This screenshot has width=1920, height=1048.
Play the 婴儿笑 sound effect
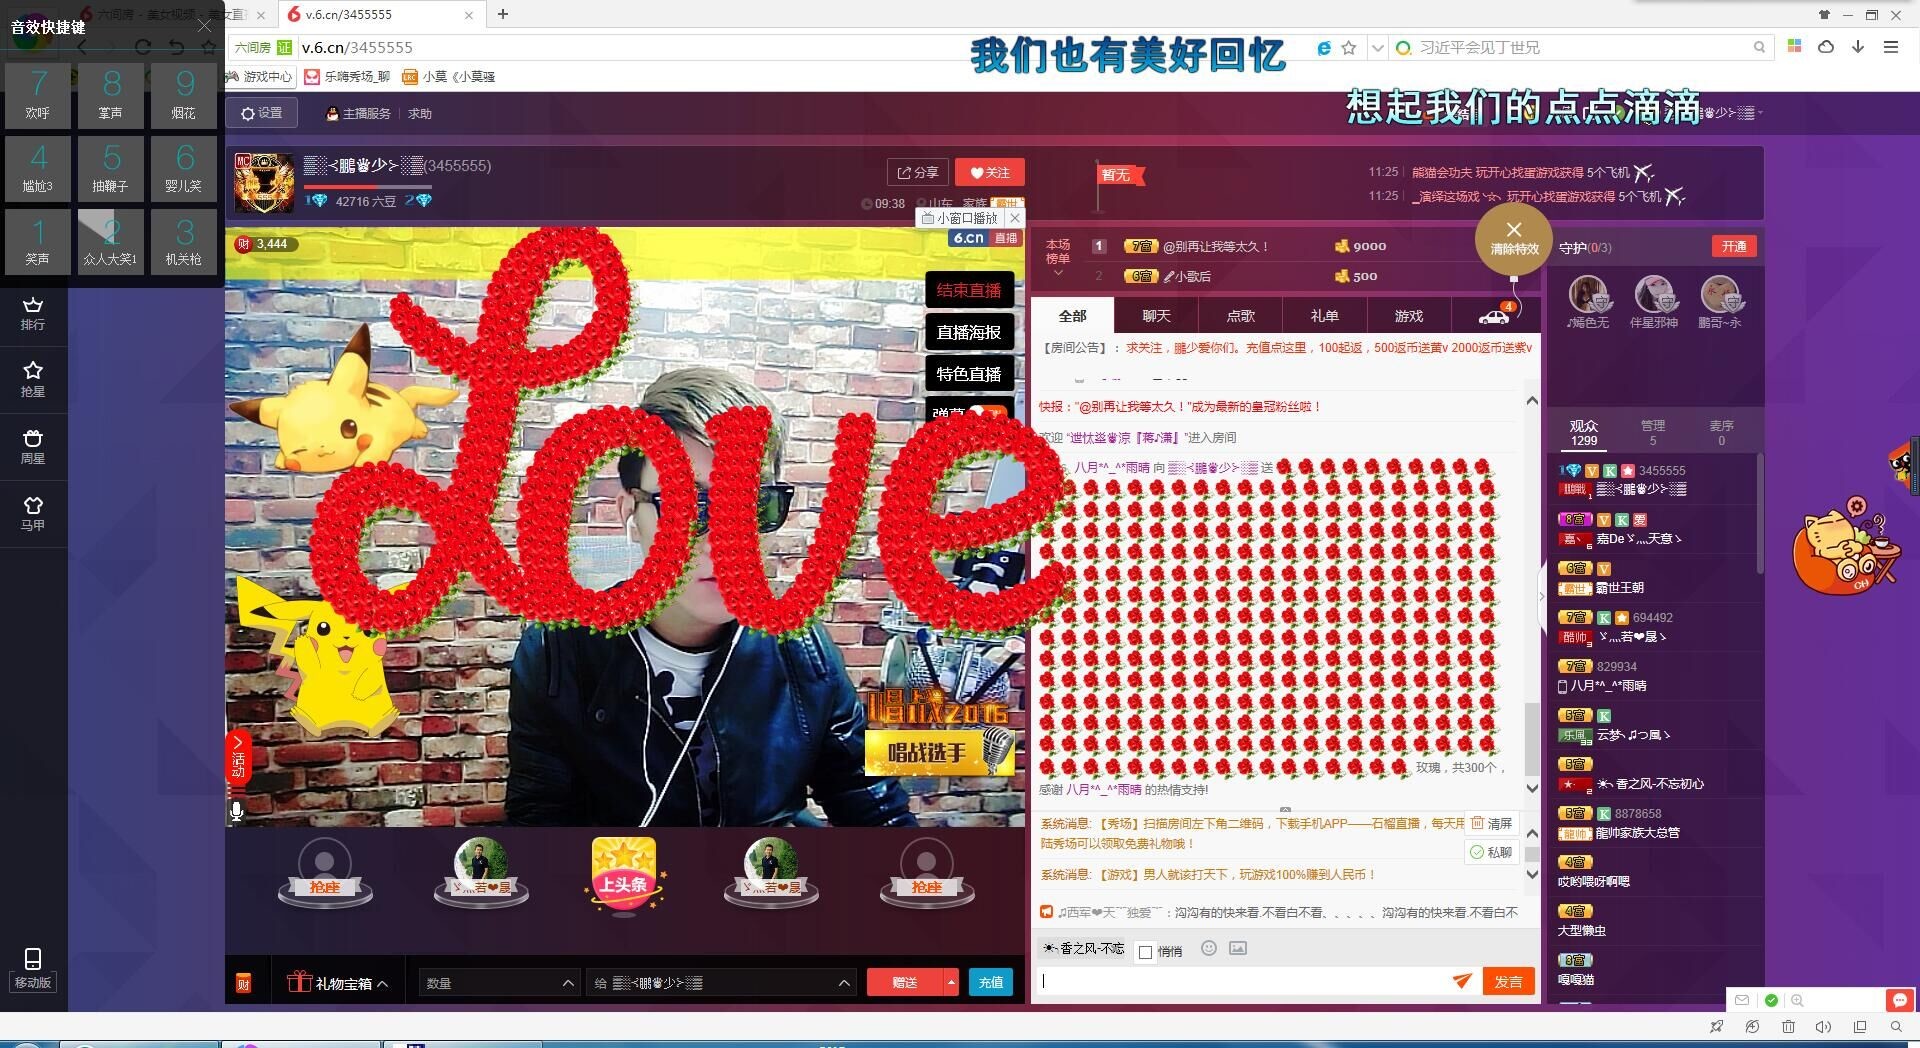pyautogui.click(x=184, y=169)
